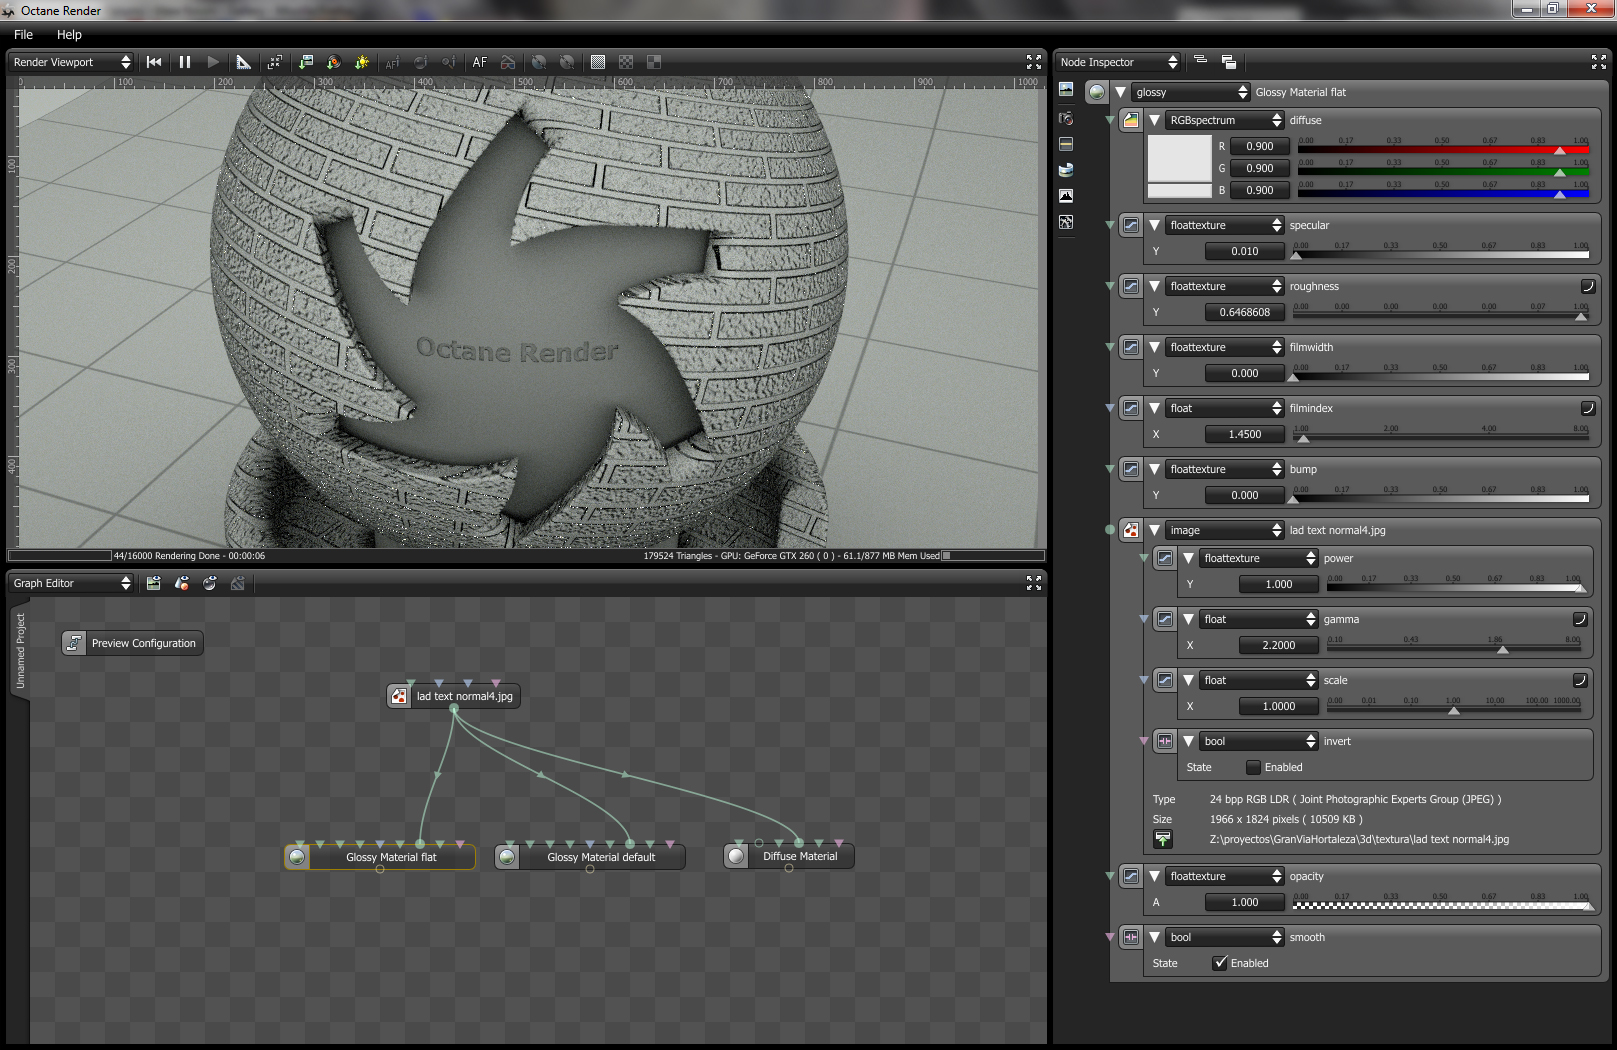Viewport: 1617px width, 1050px height.
Task: Click the specular Y value field
Action: click(1244, 251)
